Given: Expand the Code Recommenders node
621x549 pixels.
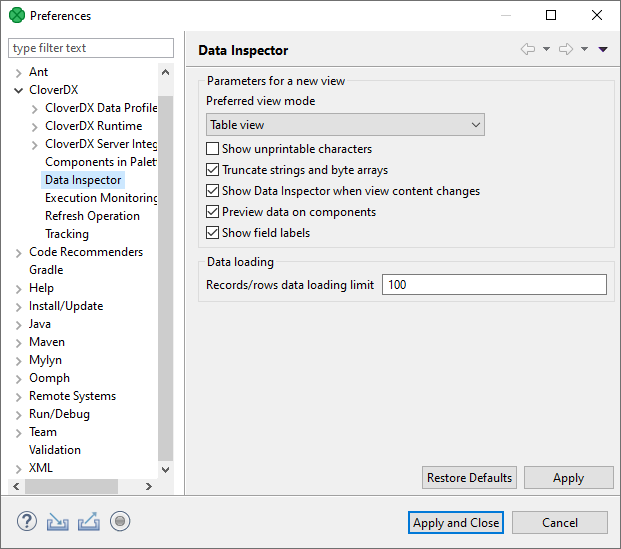Looking at the screenshot, I should click(19, 253).
